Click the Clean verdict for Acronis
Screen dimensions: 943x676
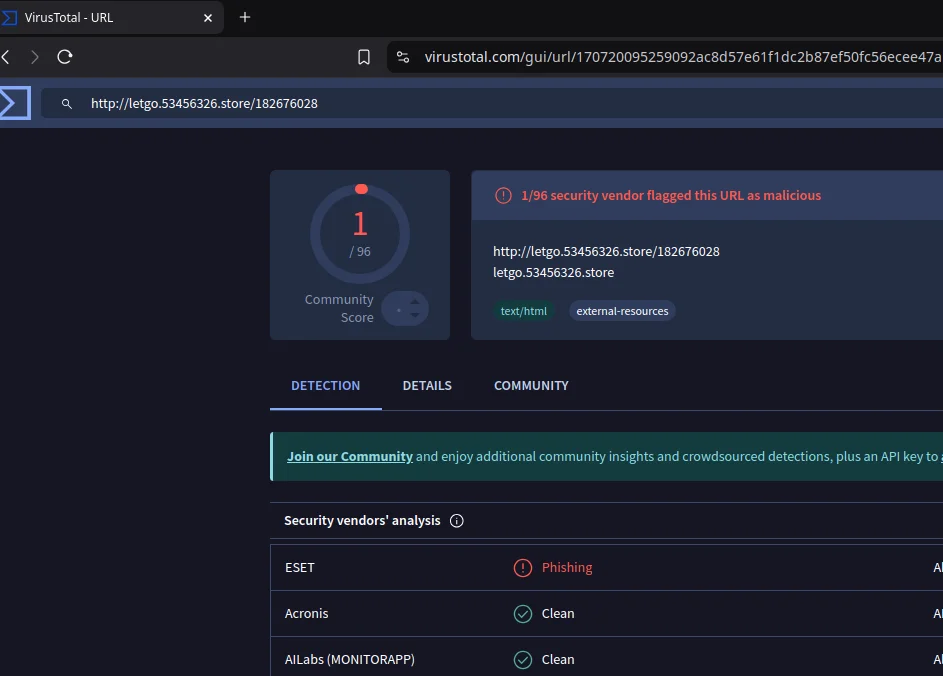pos(558,613)
